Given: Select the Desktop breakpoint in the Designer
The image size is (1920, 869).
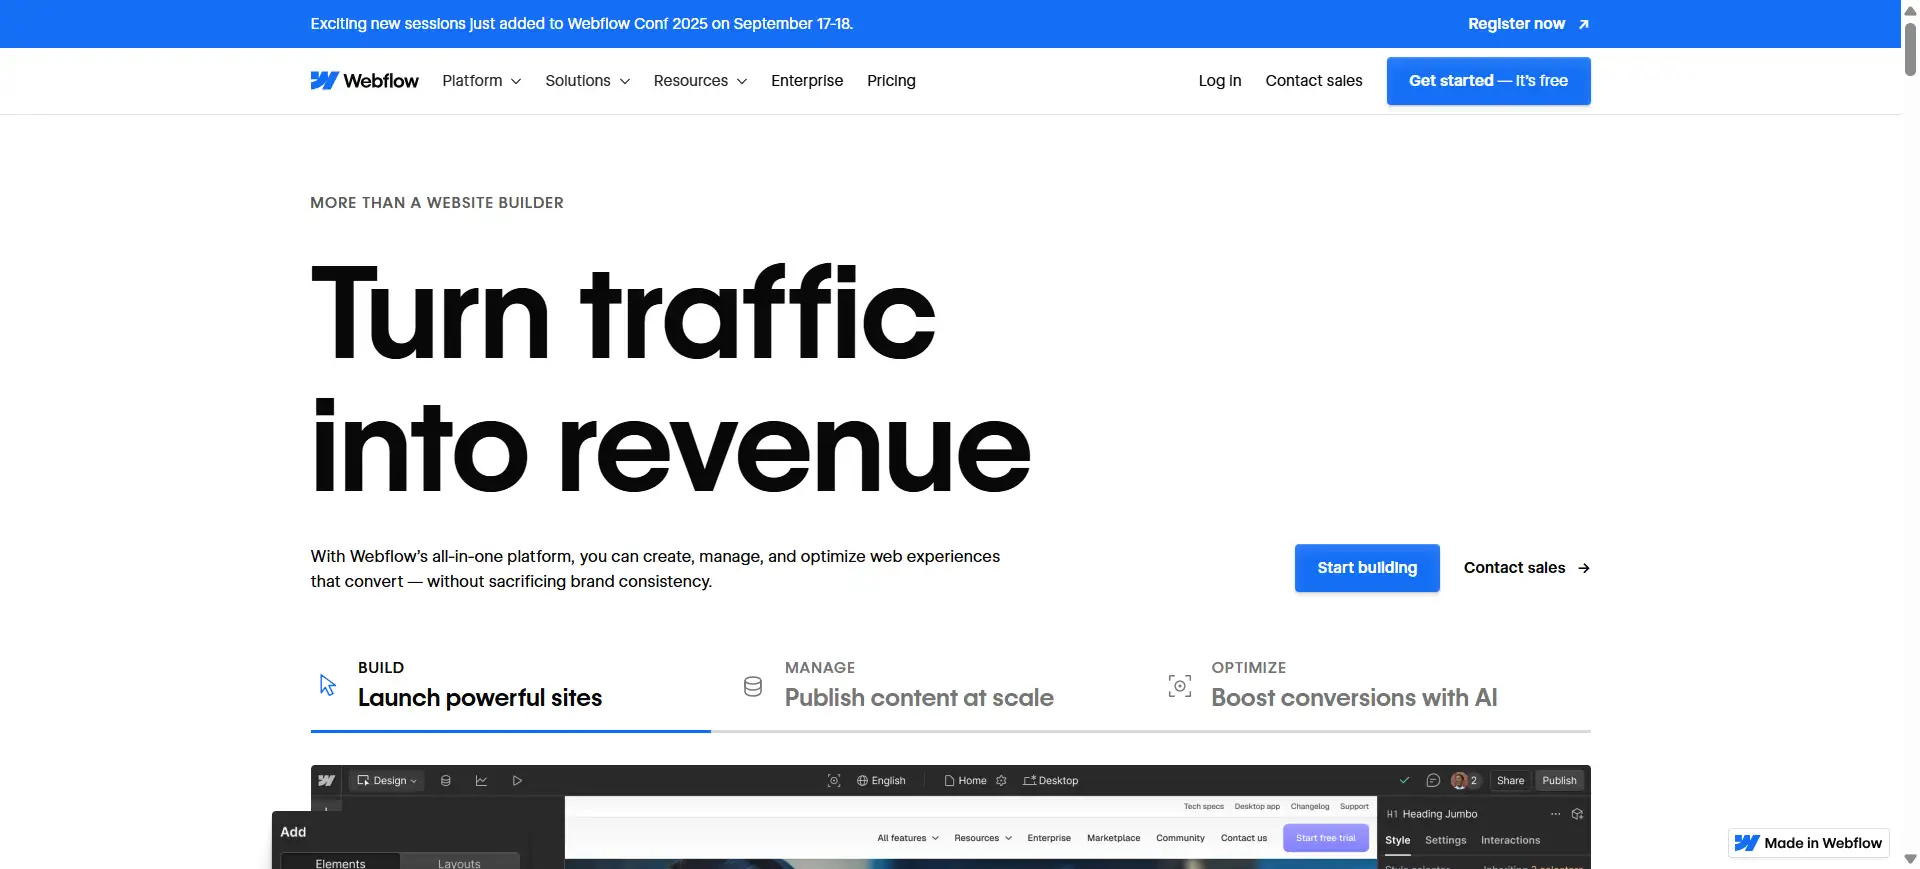Looking at the screenshot, I should (1050, 781).
